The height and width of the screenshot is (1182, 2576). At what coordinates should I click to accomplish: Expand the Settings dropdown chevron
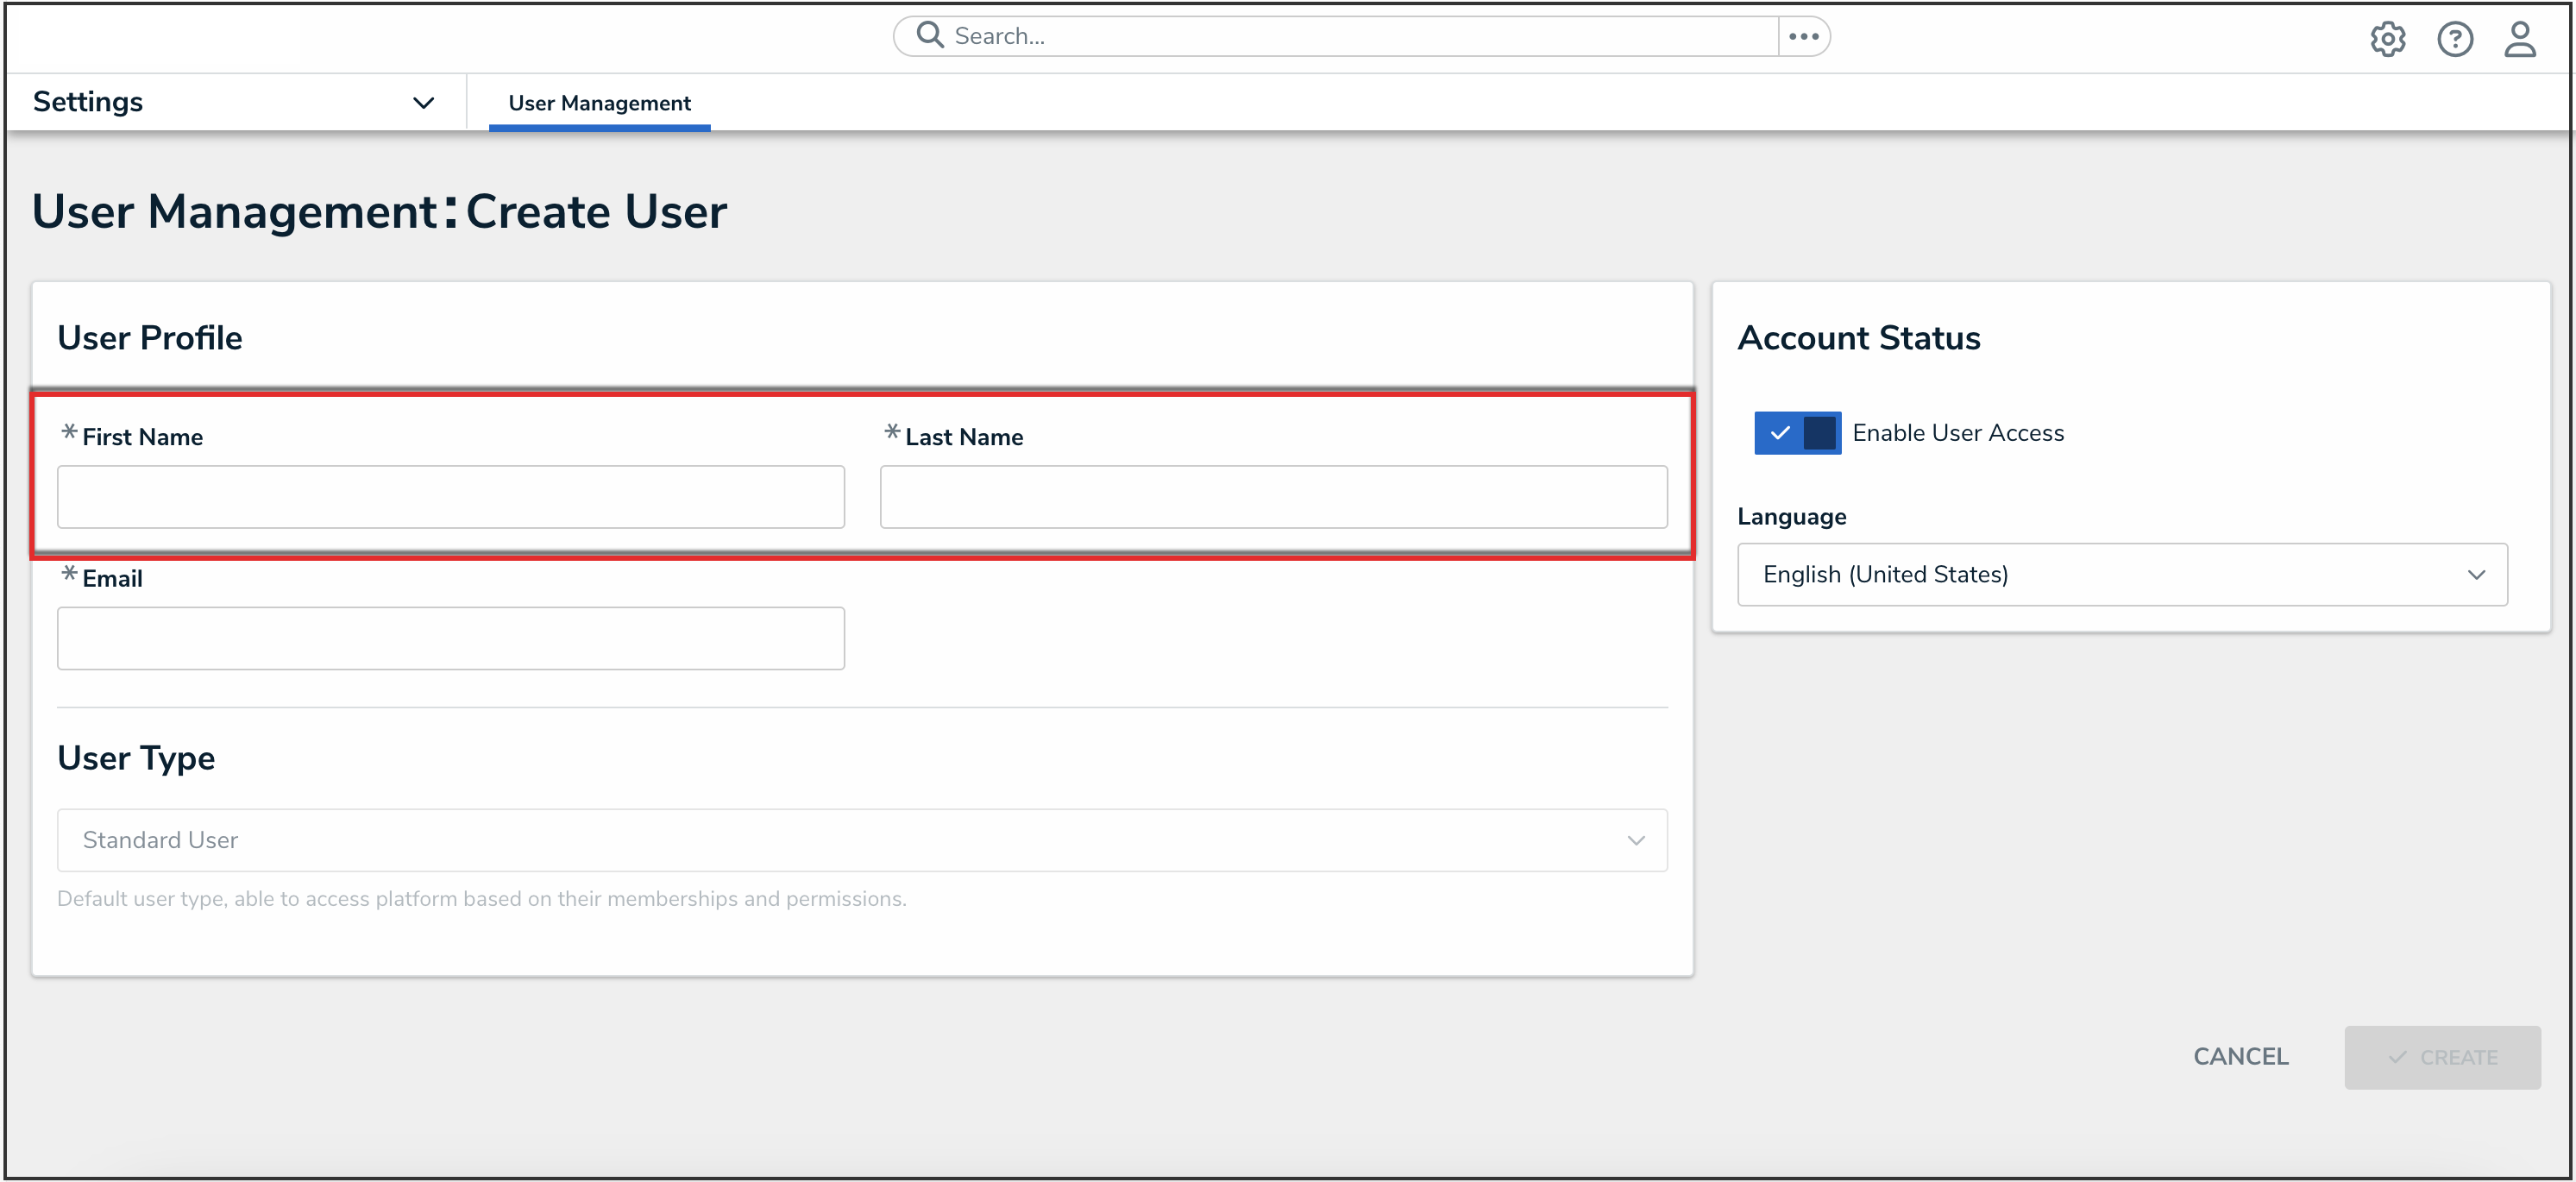[x=423, y=103]
